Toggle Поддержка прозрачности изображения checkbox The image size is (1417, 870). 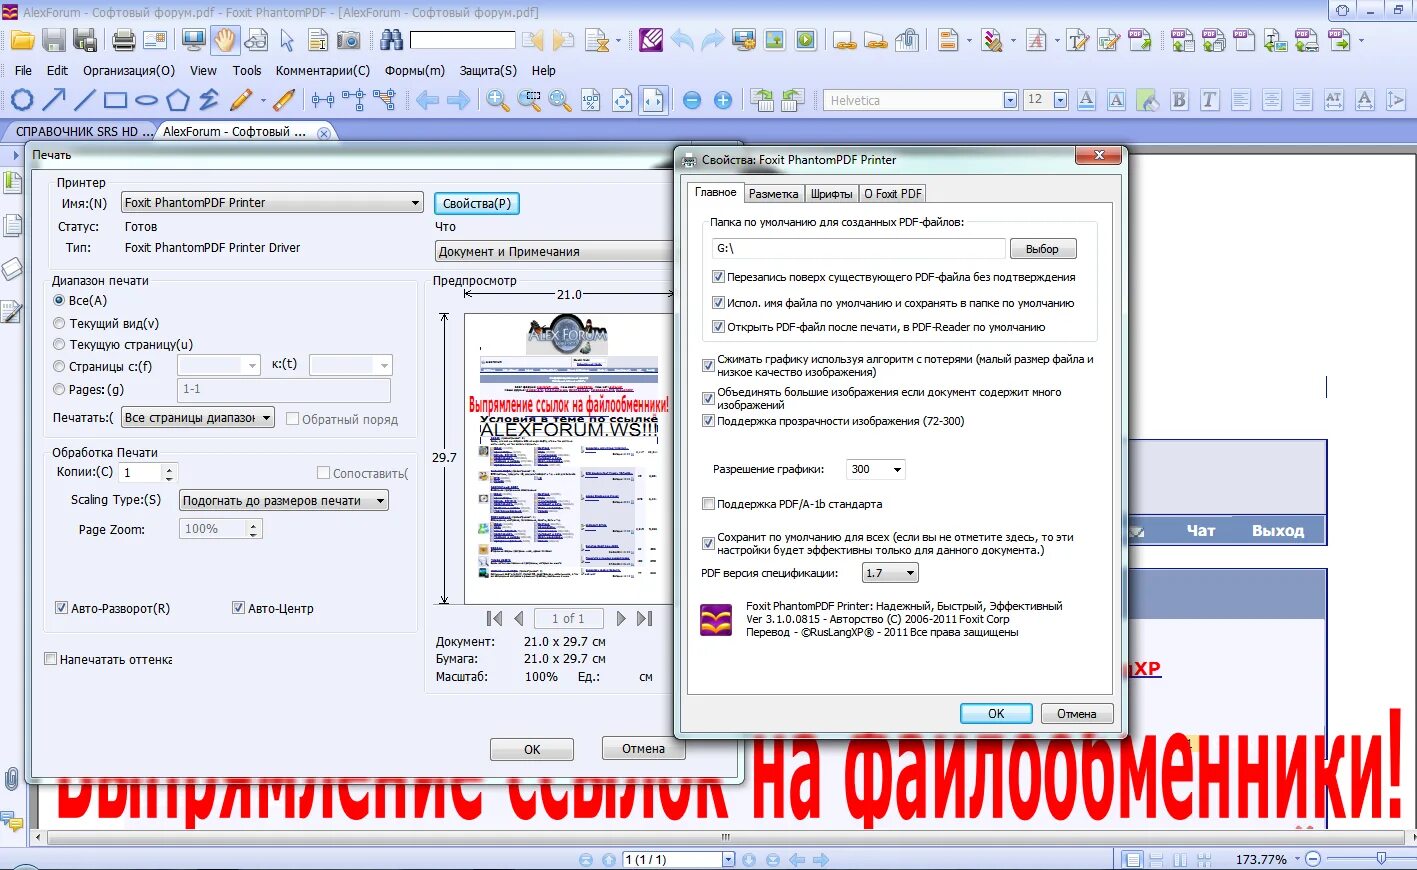(708, 421)
